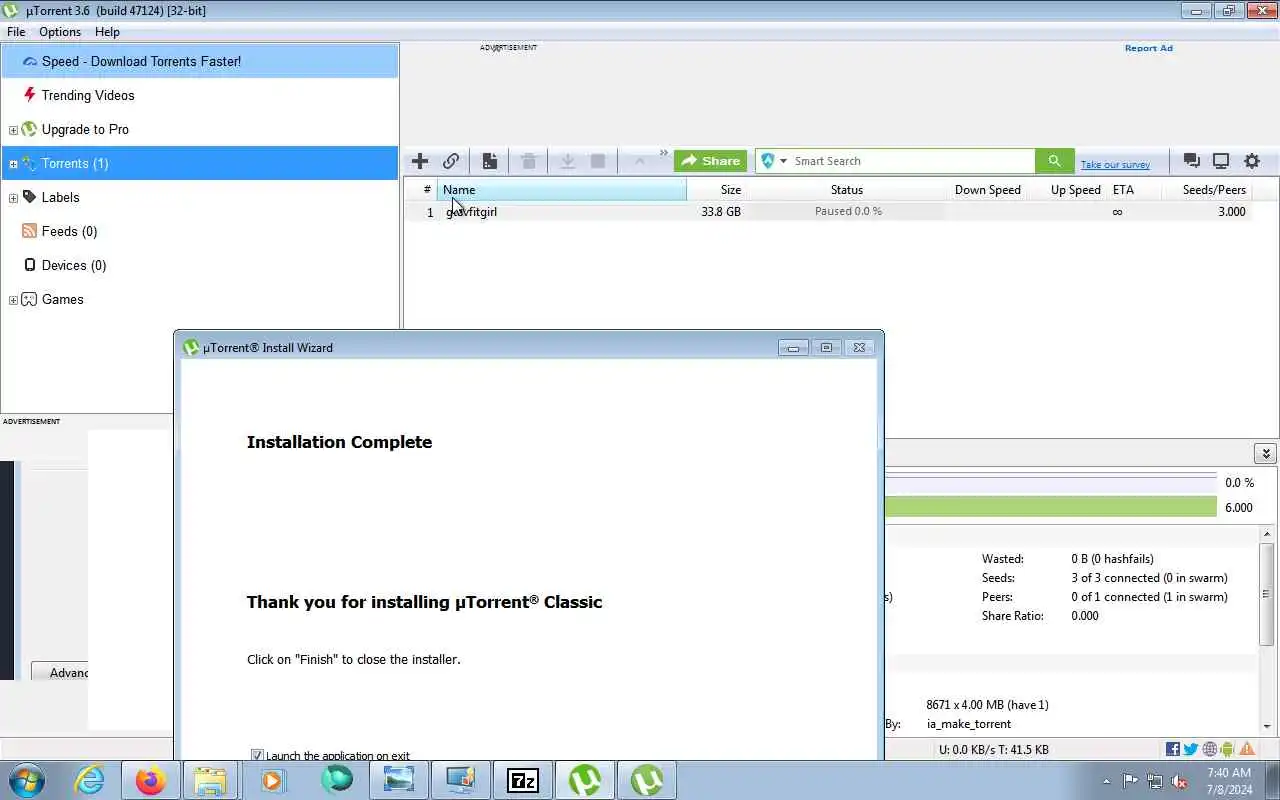The image size is (1280, 800).
Task: Click the Action Center flag tray icon
Action: [1130, 781]
